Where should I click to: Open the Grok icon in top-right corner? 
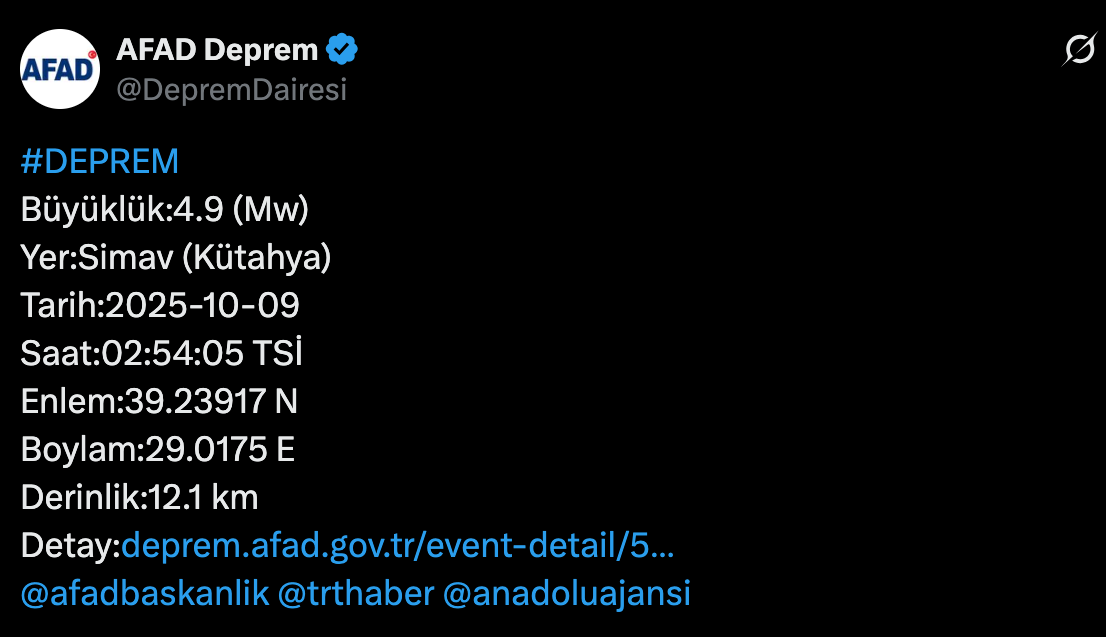(x=1079, y=49)
